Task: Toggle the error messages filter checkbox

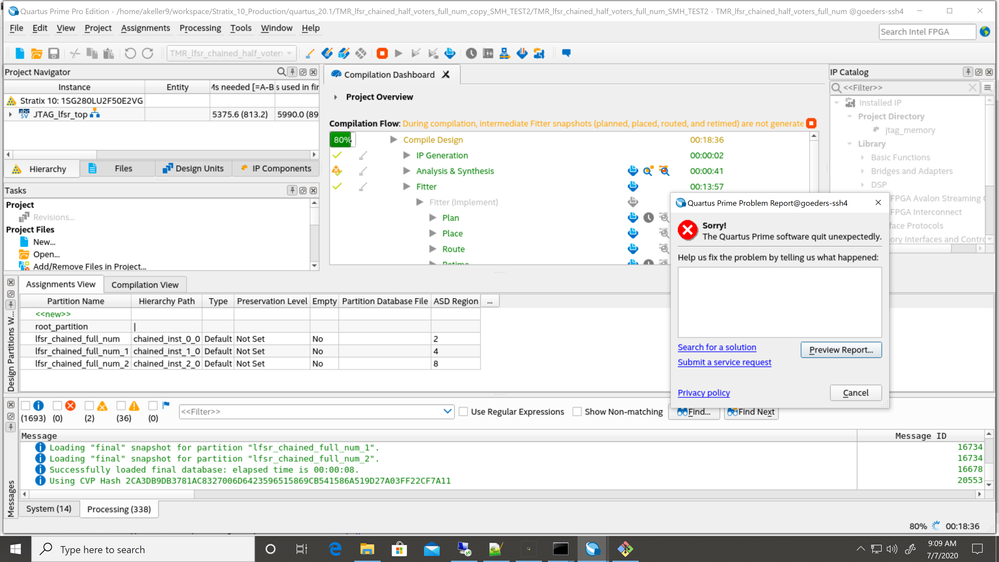Action: (x=57, y=406)
